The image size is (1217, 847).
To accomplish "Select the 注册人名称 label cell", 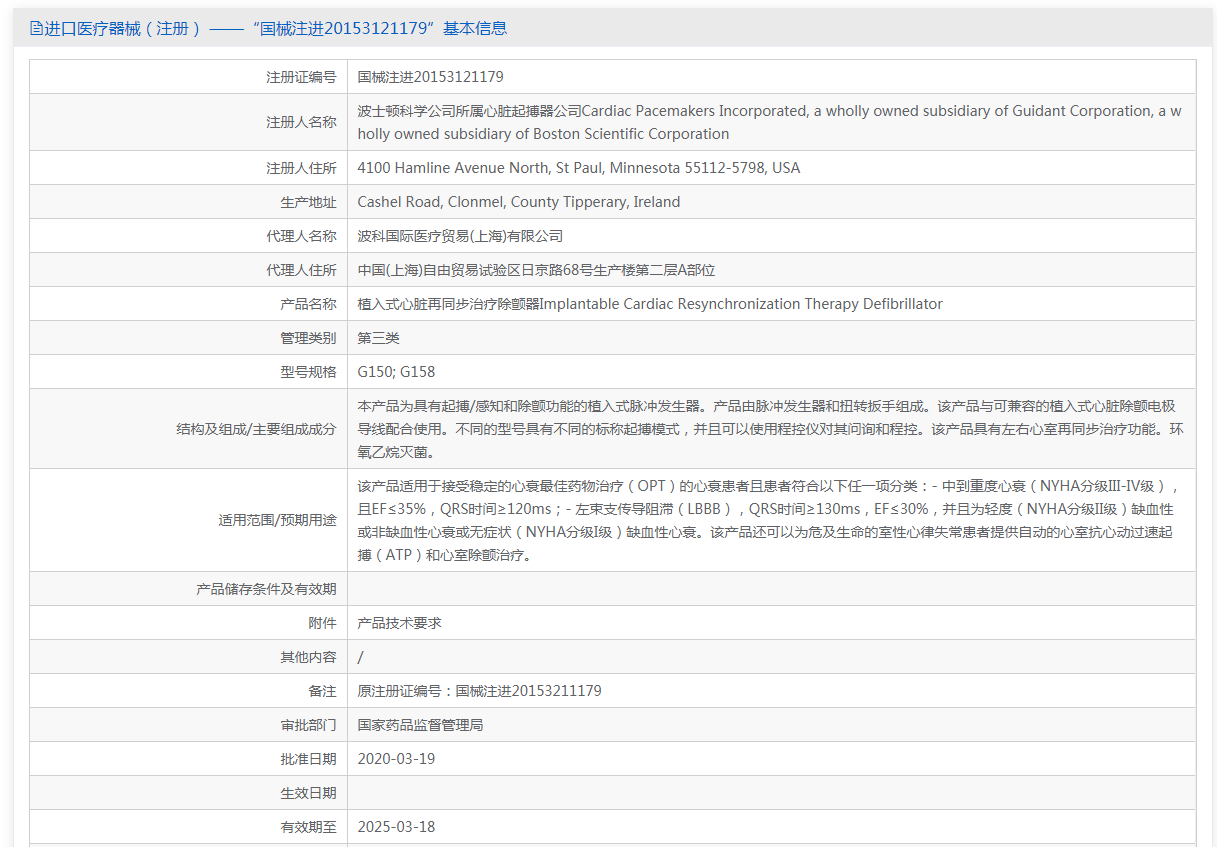I will (x=188, y=122).
